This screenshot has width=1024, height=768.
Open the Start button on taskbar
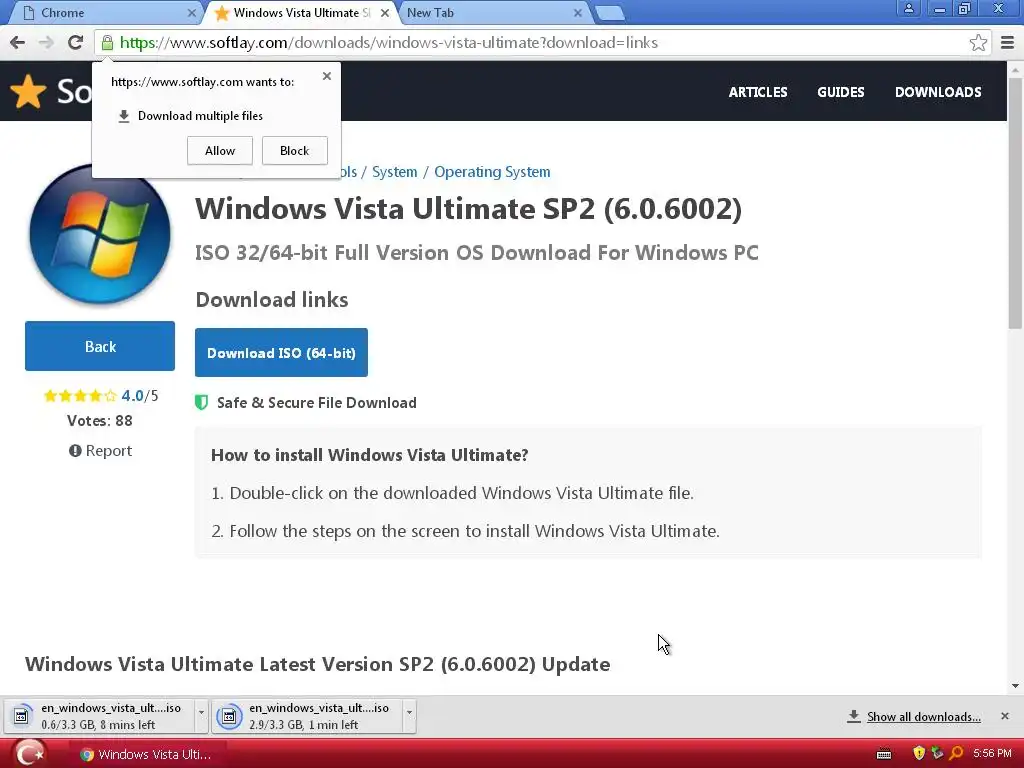[x=29, y=754]
